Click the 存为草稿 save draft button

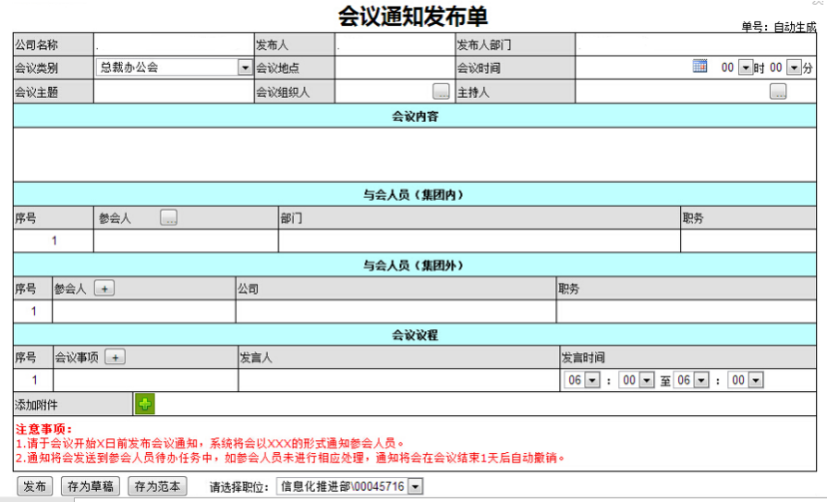[90, 486]
